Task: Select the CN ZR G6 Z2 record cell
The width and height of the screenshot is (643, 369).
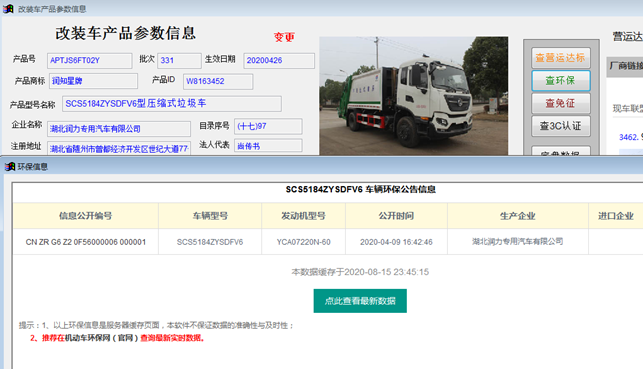Action: (86, 242)
